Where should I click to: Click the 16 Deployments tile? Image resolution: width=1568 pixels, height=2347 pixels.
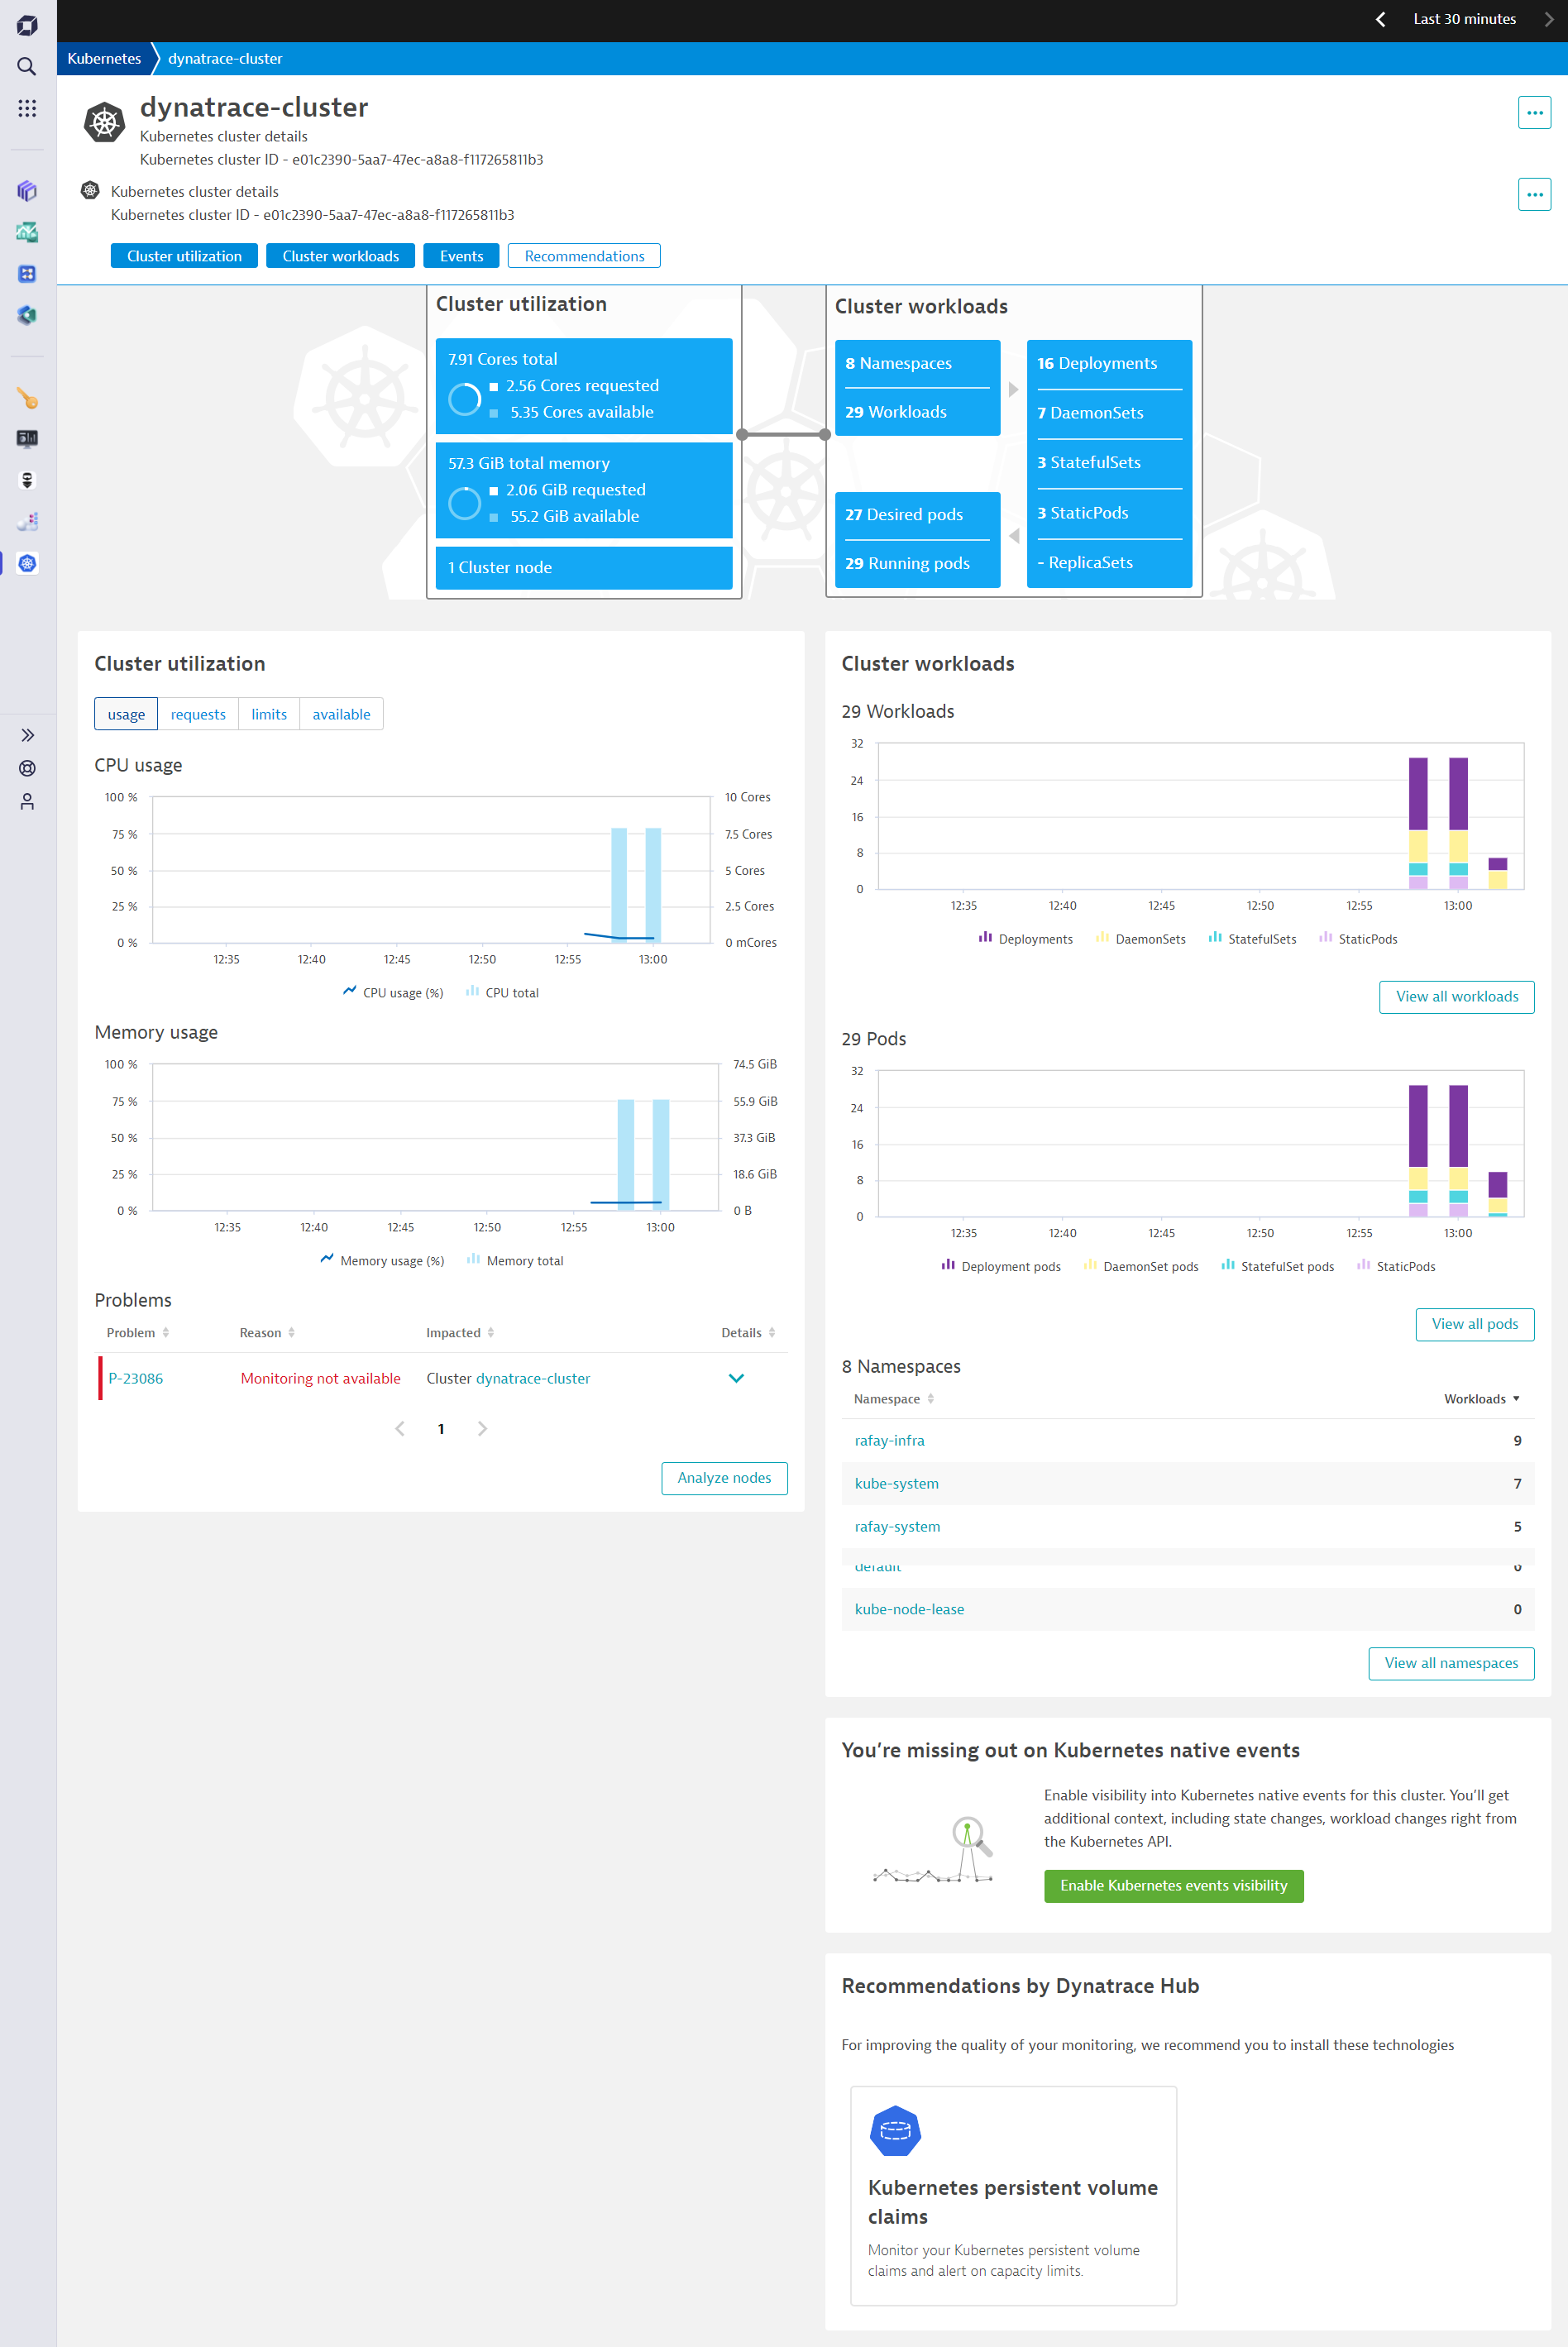click(1109, 363)
